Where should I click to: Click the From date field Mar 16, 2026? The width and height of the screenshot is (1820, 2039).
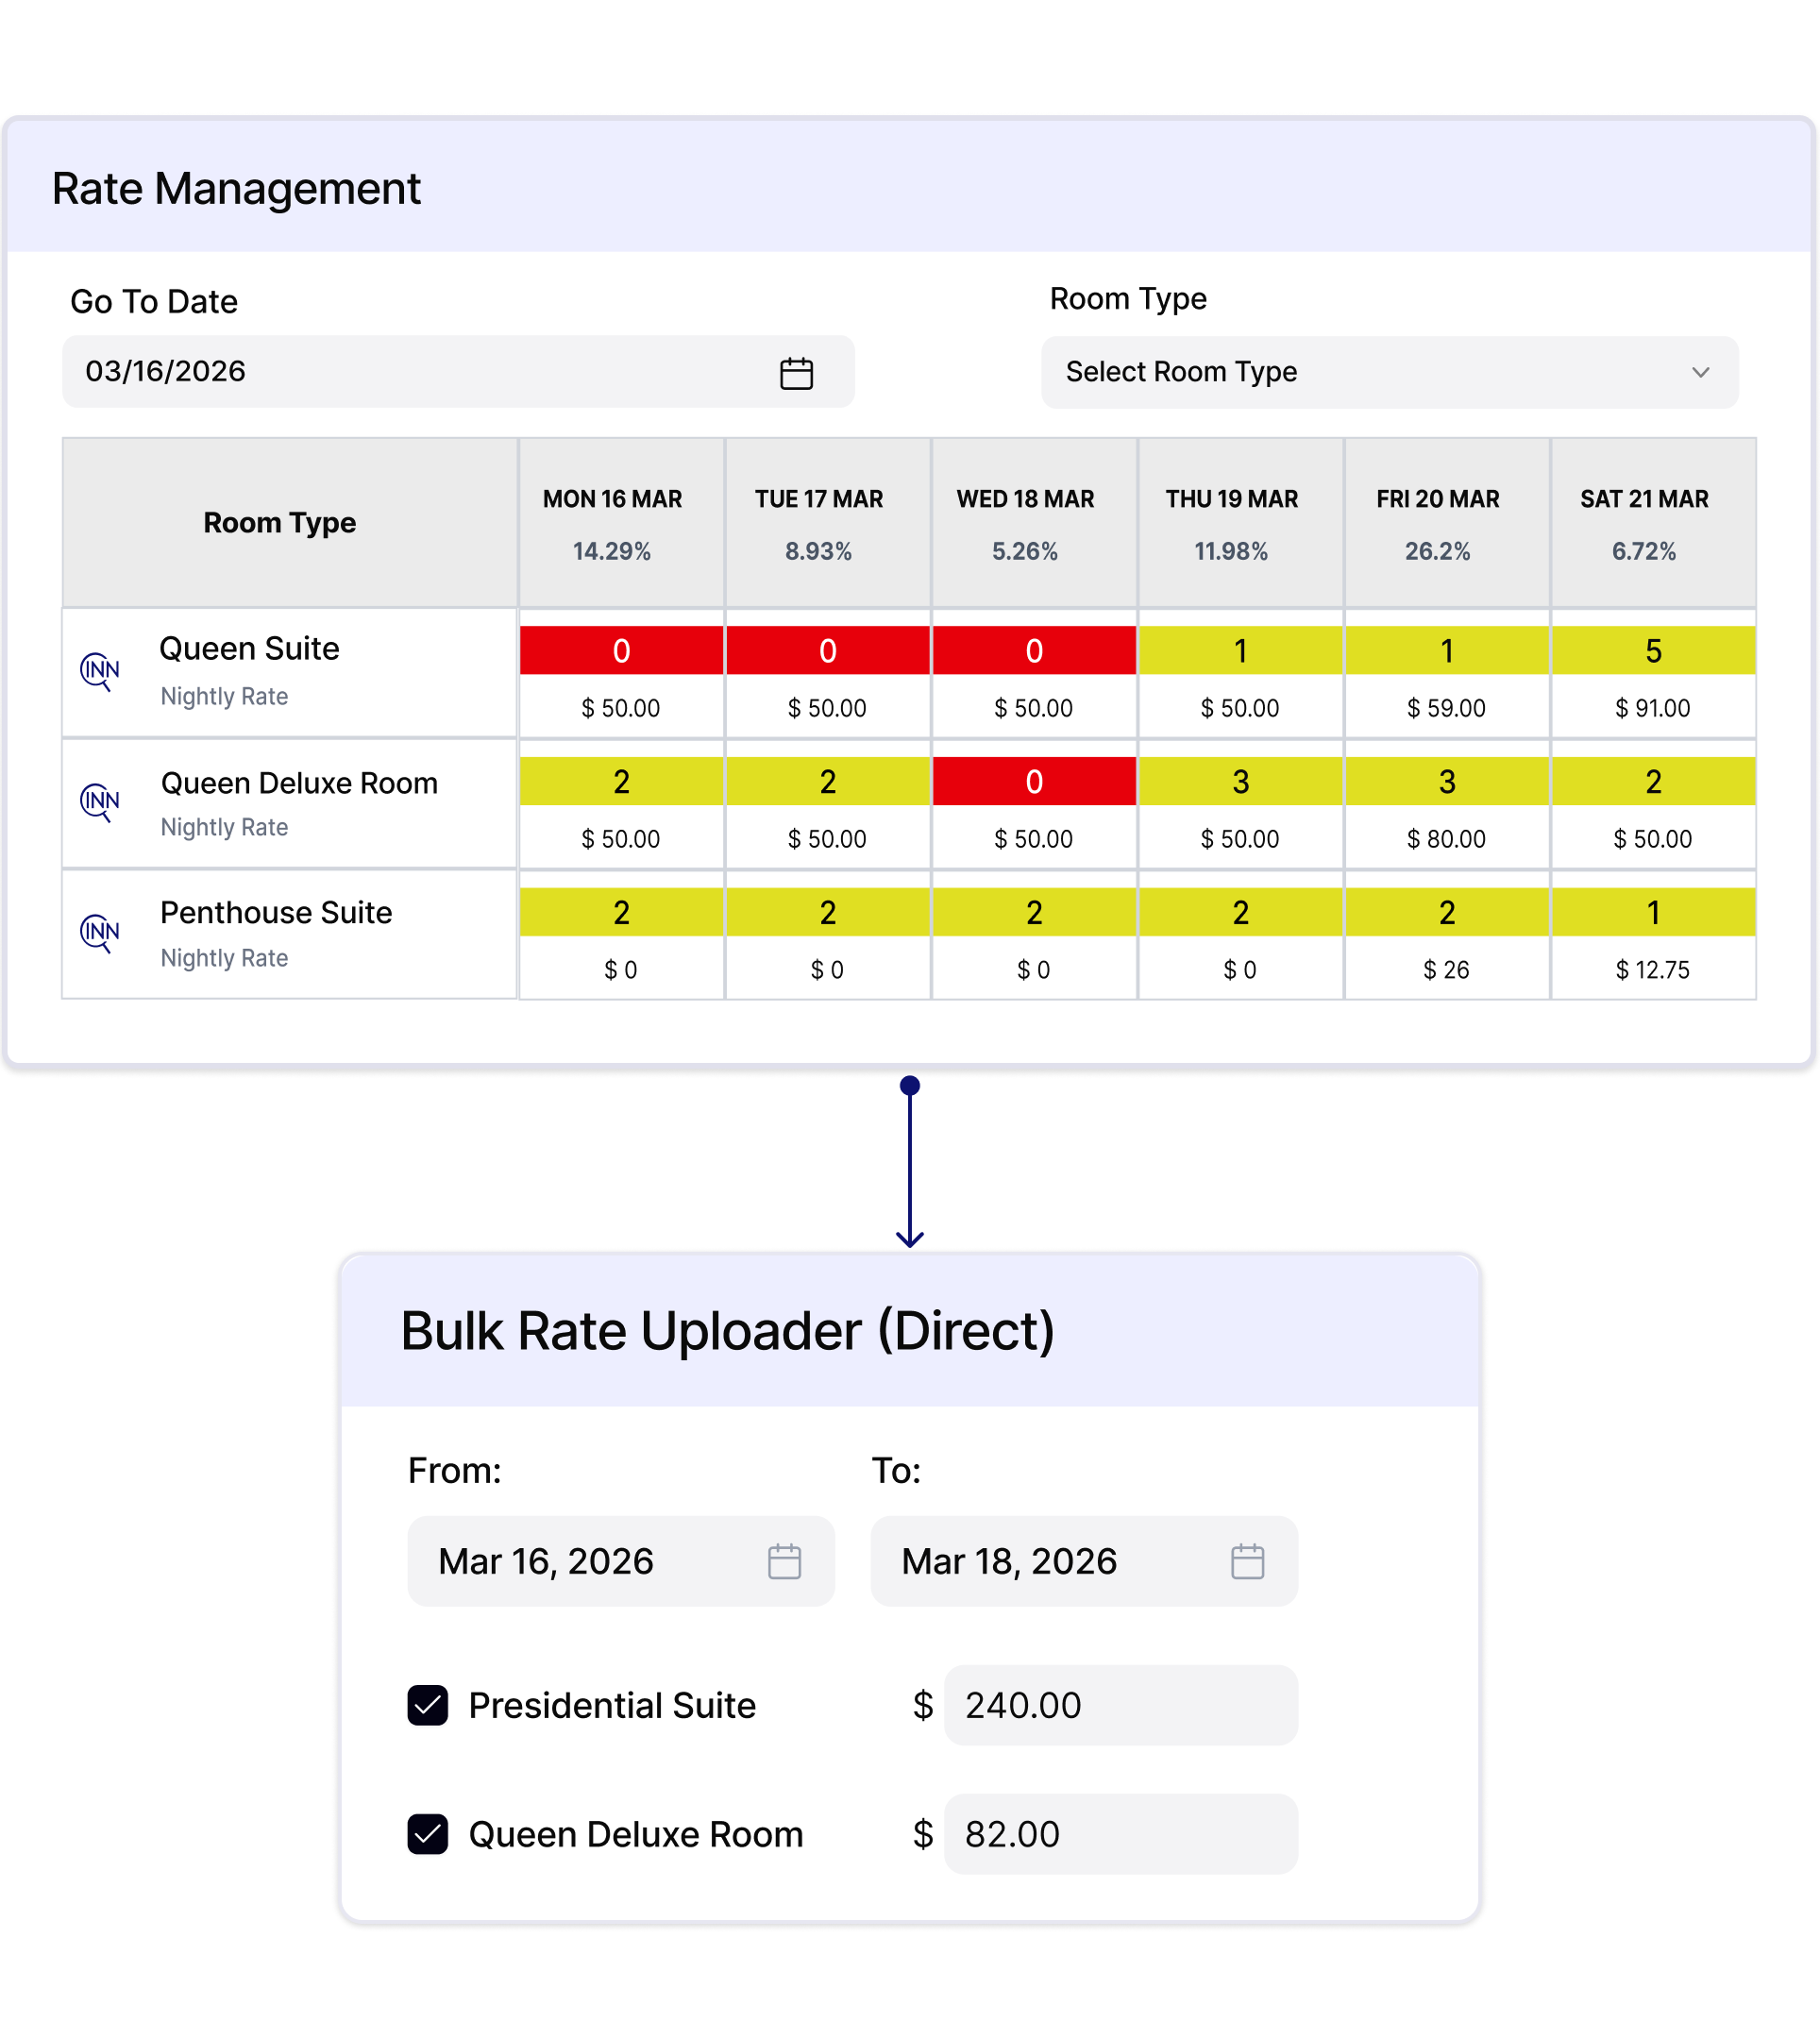[621, 1561]
